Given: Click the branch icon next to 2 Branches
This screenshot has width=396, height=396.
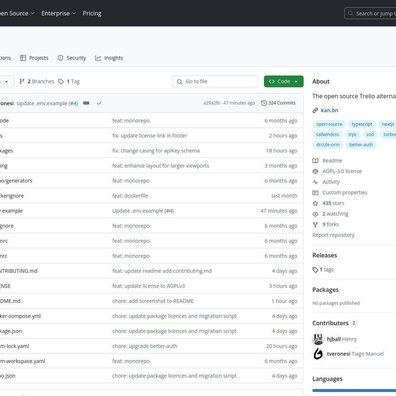Looking at the screenshot, I should click(x=22, y=81).
